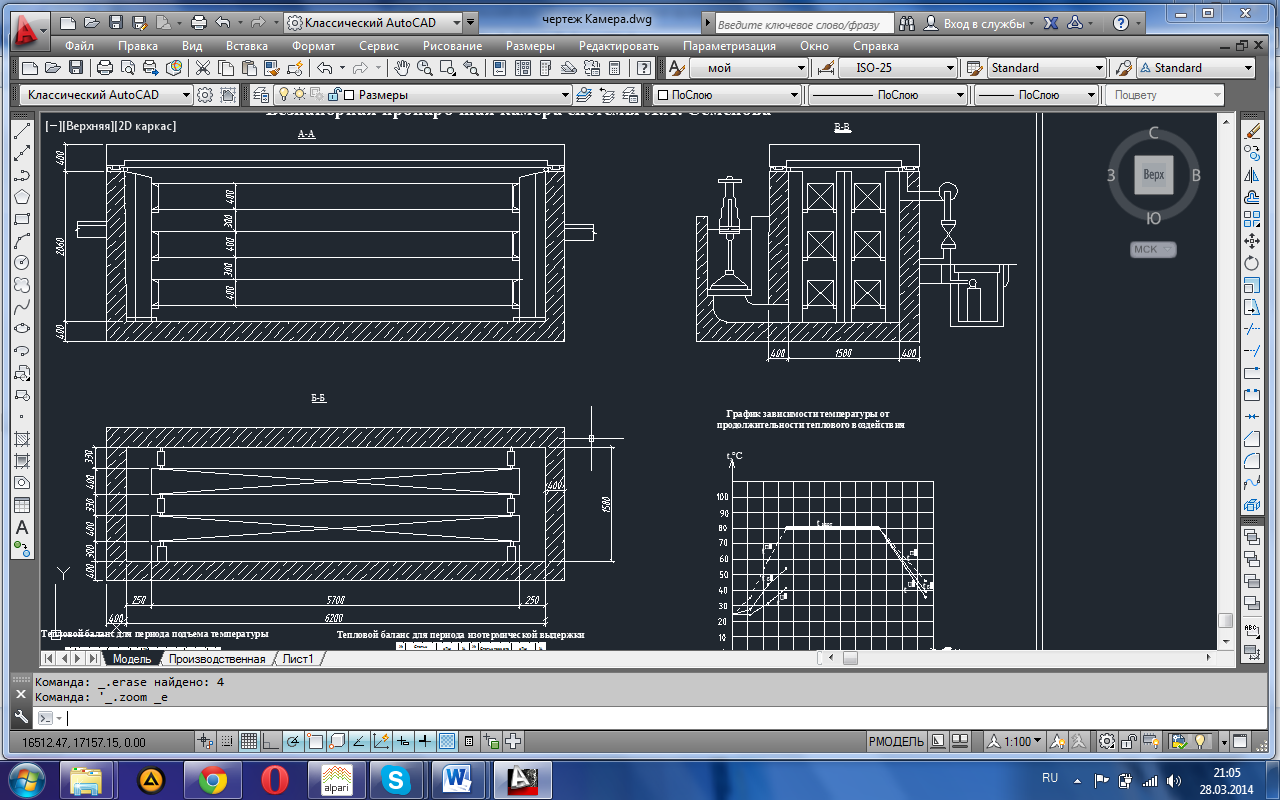Select the Multiline Text A tool
The width and height of the screenshot is (1280, 800).
coord(22,527)
